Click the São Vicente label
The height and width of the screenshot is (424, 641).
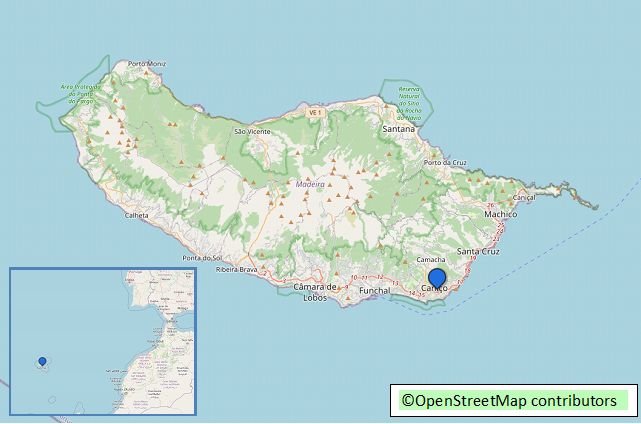click(252, 131)
